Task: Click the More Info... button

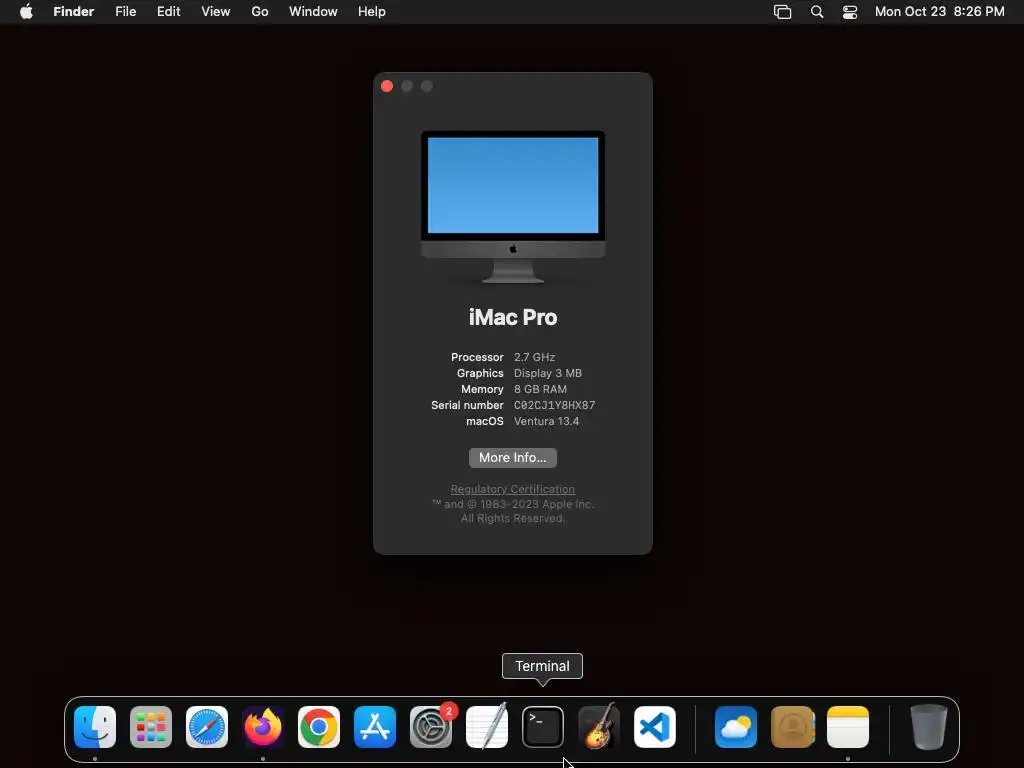Action: [513, 458]
